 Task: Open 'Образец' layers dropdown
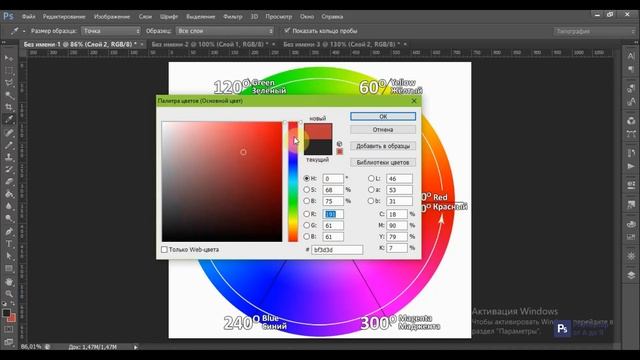tap(224, 31)
